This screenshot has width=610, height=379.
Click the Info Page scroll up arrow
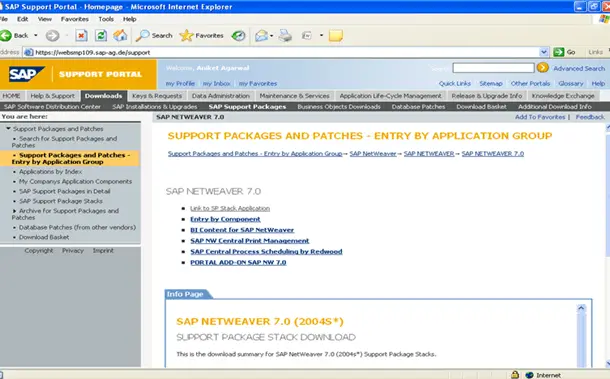[x=581, y=308]
